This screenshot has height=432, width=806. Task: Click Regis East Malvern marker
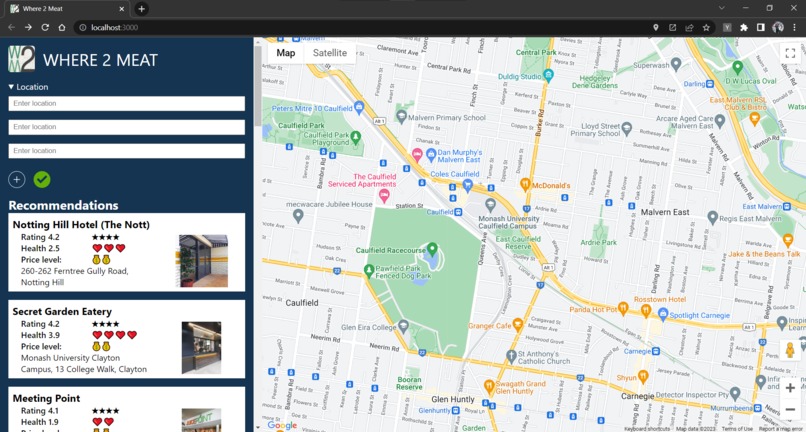pyautogui.click(x=712, y=217)
